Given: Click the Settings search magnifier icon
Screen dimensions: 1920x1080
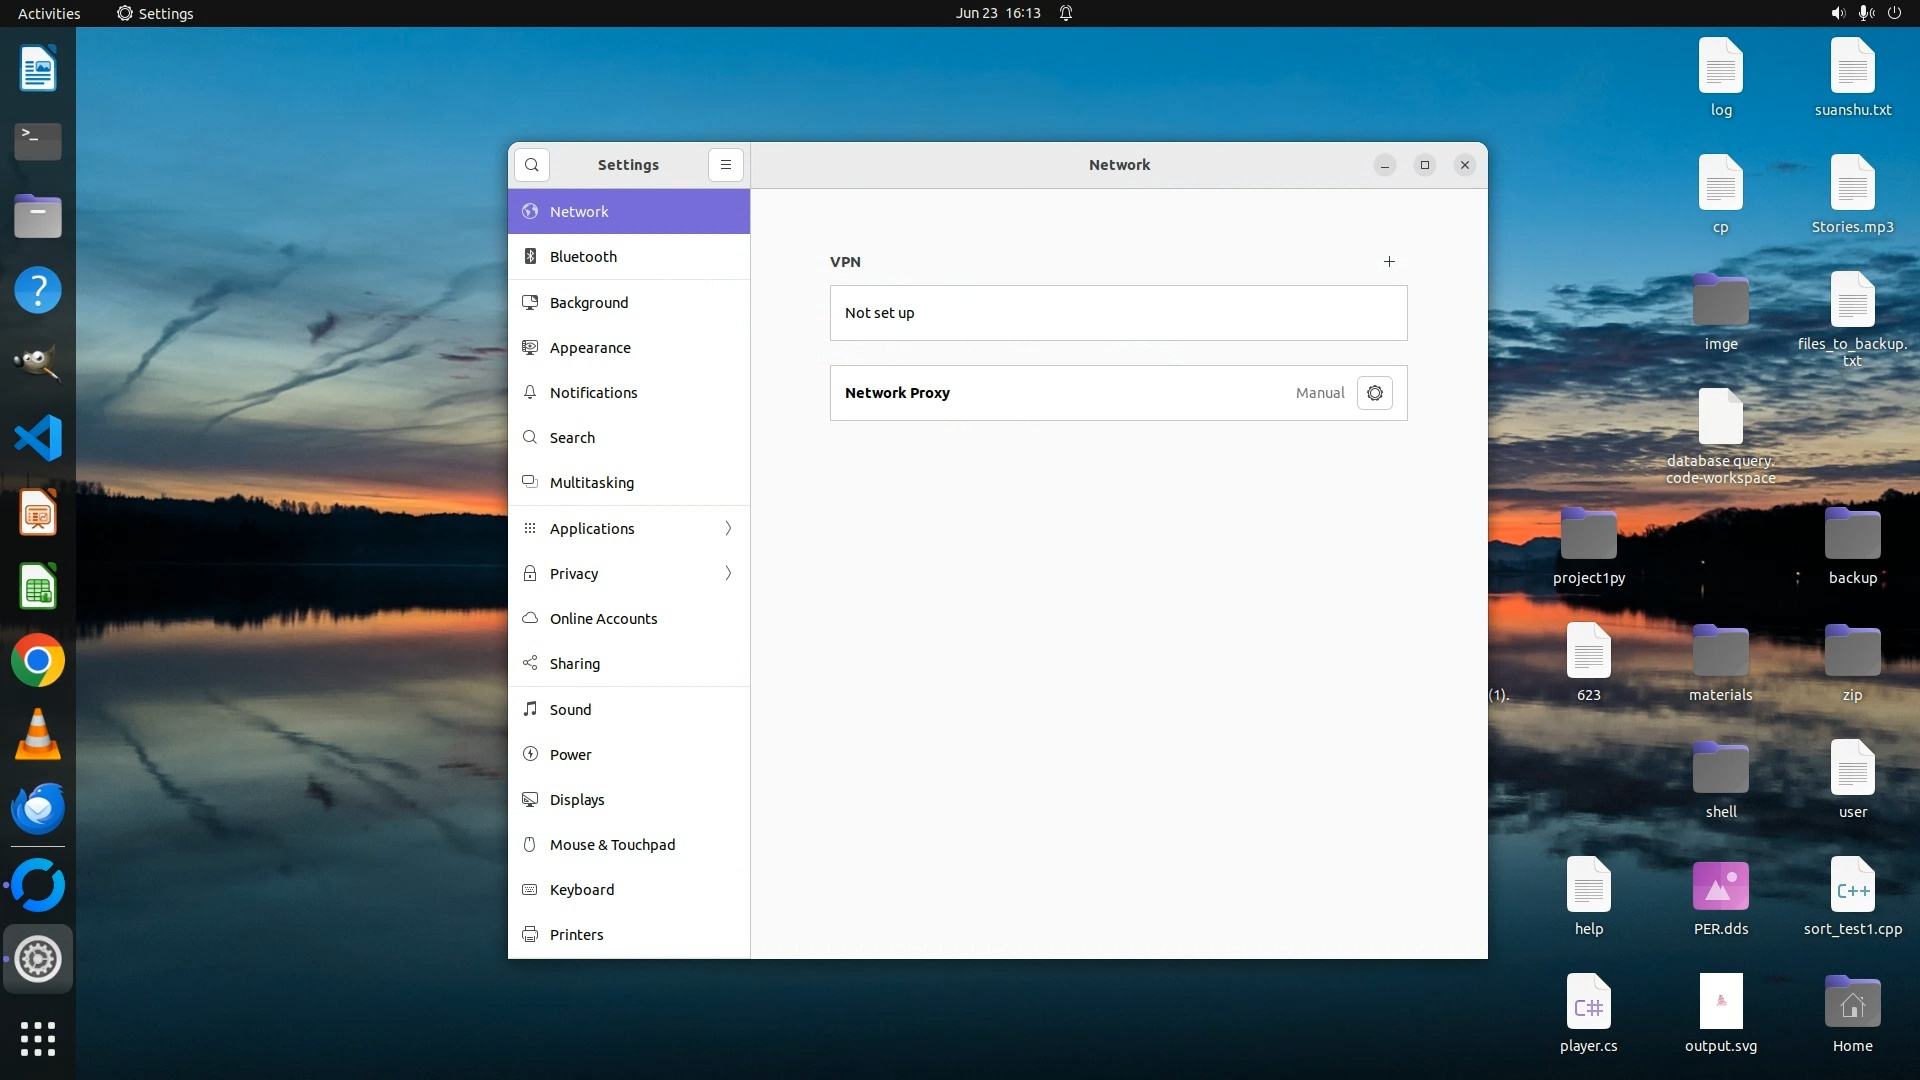Looking at the screenshot, I should (532, 165).
